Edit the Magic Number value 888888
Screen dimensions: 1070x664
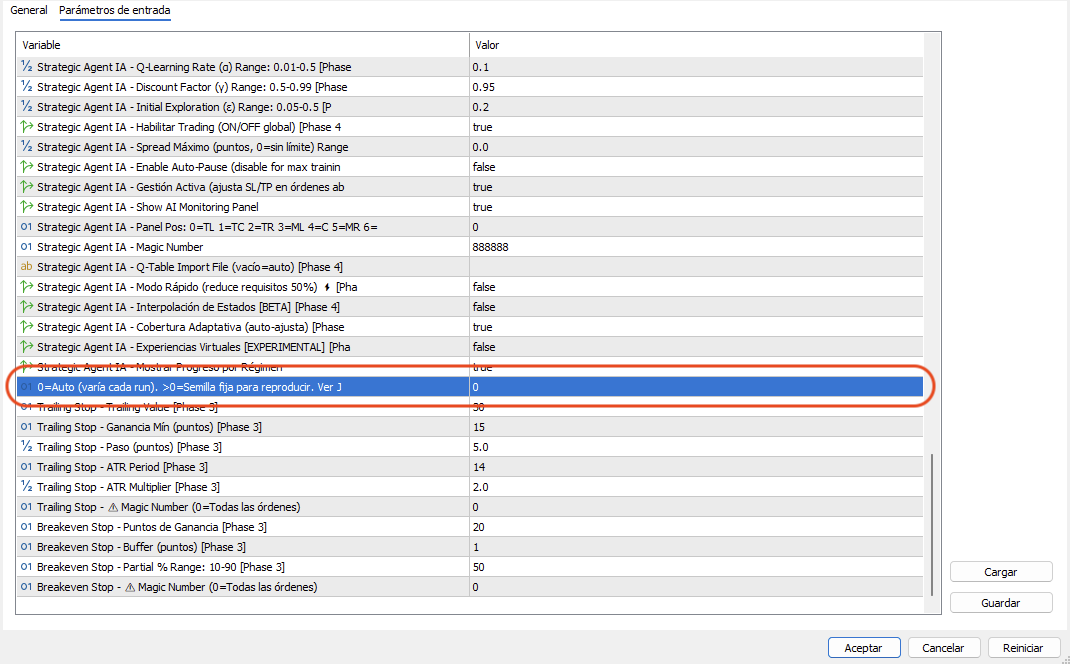695,247
